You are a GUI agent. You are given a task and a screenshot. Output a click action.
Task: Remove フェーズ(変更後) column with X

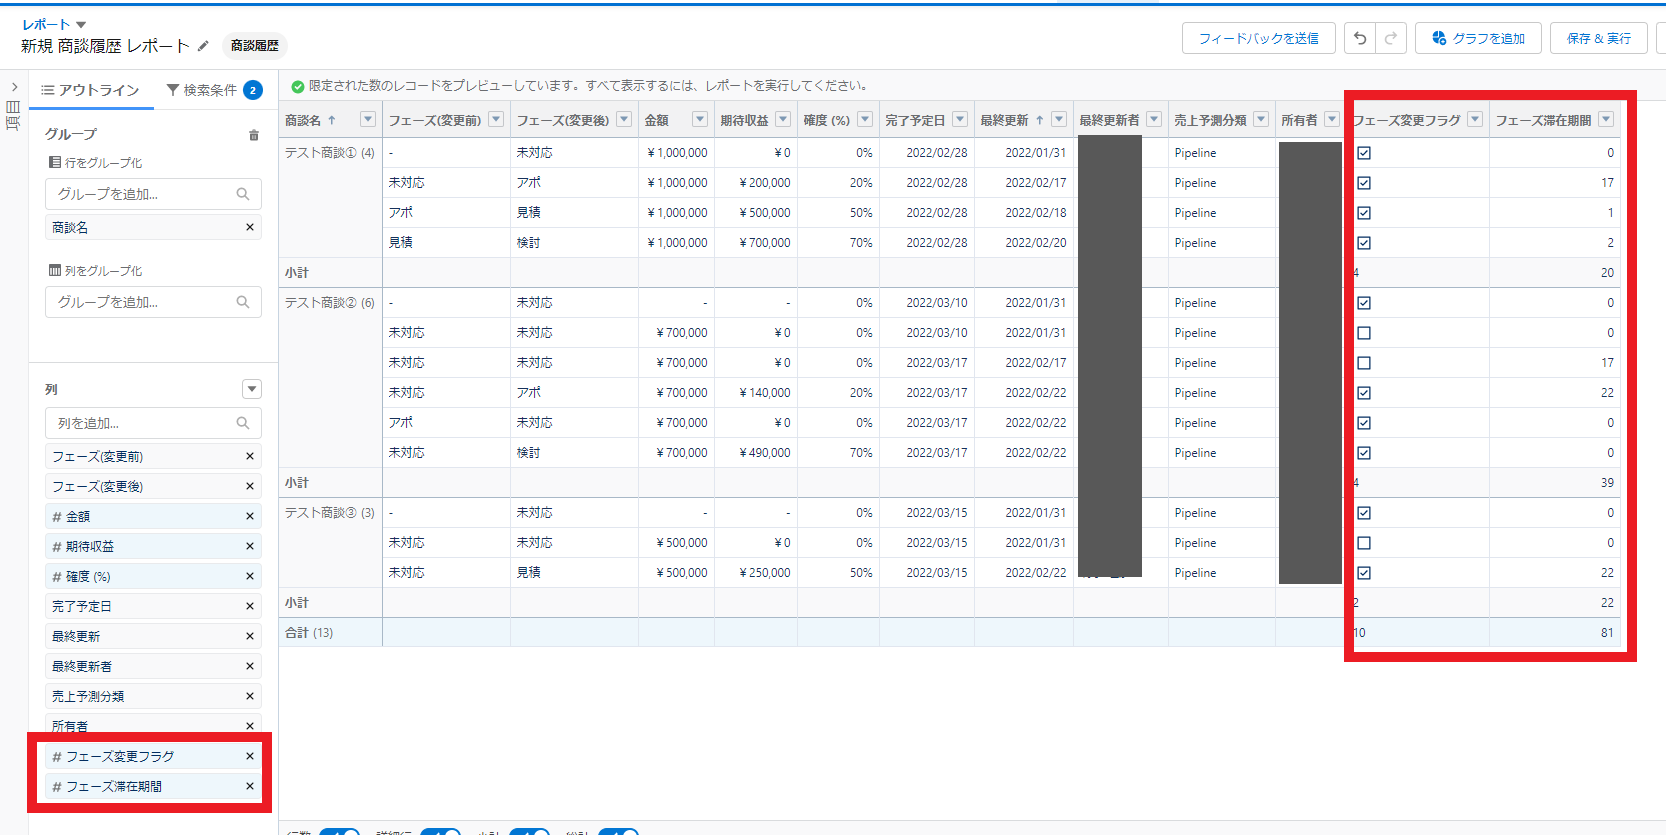pos(250,486)
